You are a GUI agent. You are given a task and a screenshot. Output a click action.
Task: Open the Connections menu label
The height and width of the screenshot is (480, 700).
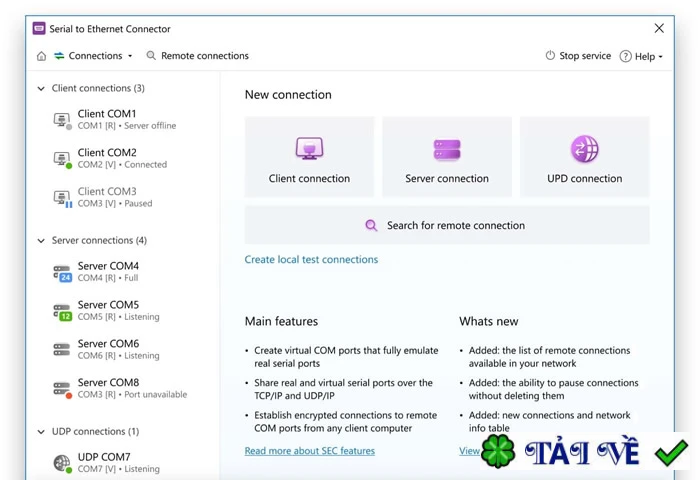(x=95, y=56)
